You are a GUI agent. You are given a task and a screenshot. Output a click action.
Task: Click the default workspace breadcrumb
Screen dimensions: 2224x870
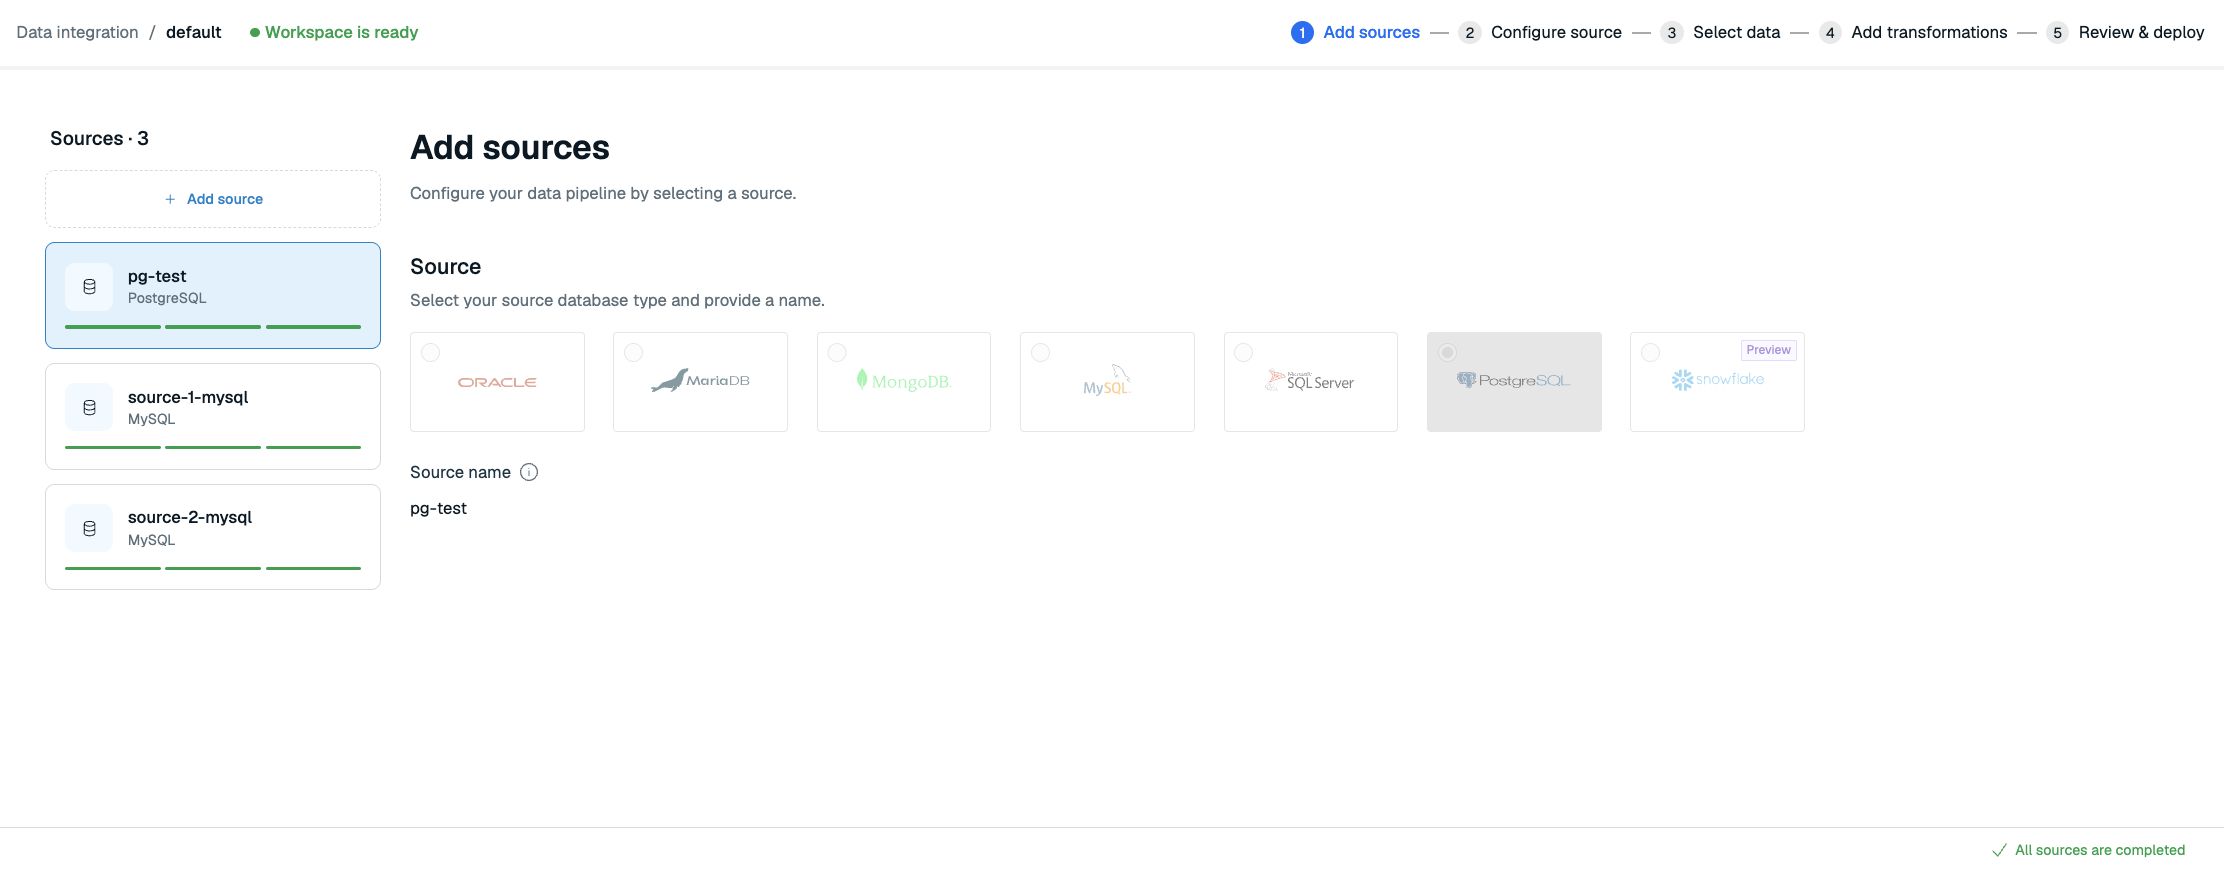pos(193,32)
